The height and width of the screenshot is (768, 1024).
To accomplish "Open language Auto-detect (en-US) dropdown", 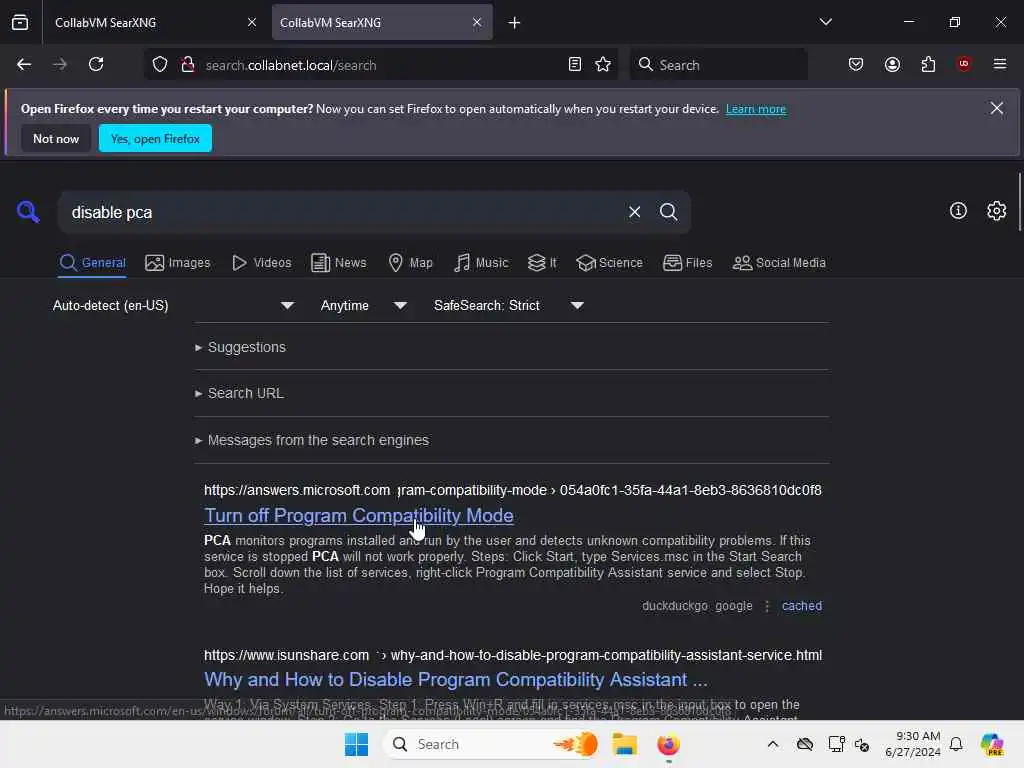I will (x=173, y=306).
